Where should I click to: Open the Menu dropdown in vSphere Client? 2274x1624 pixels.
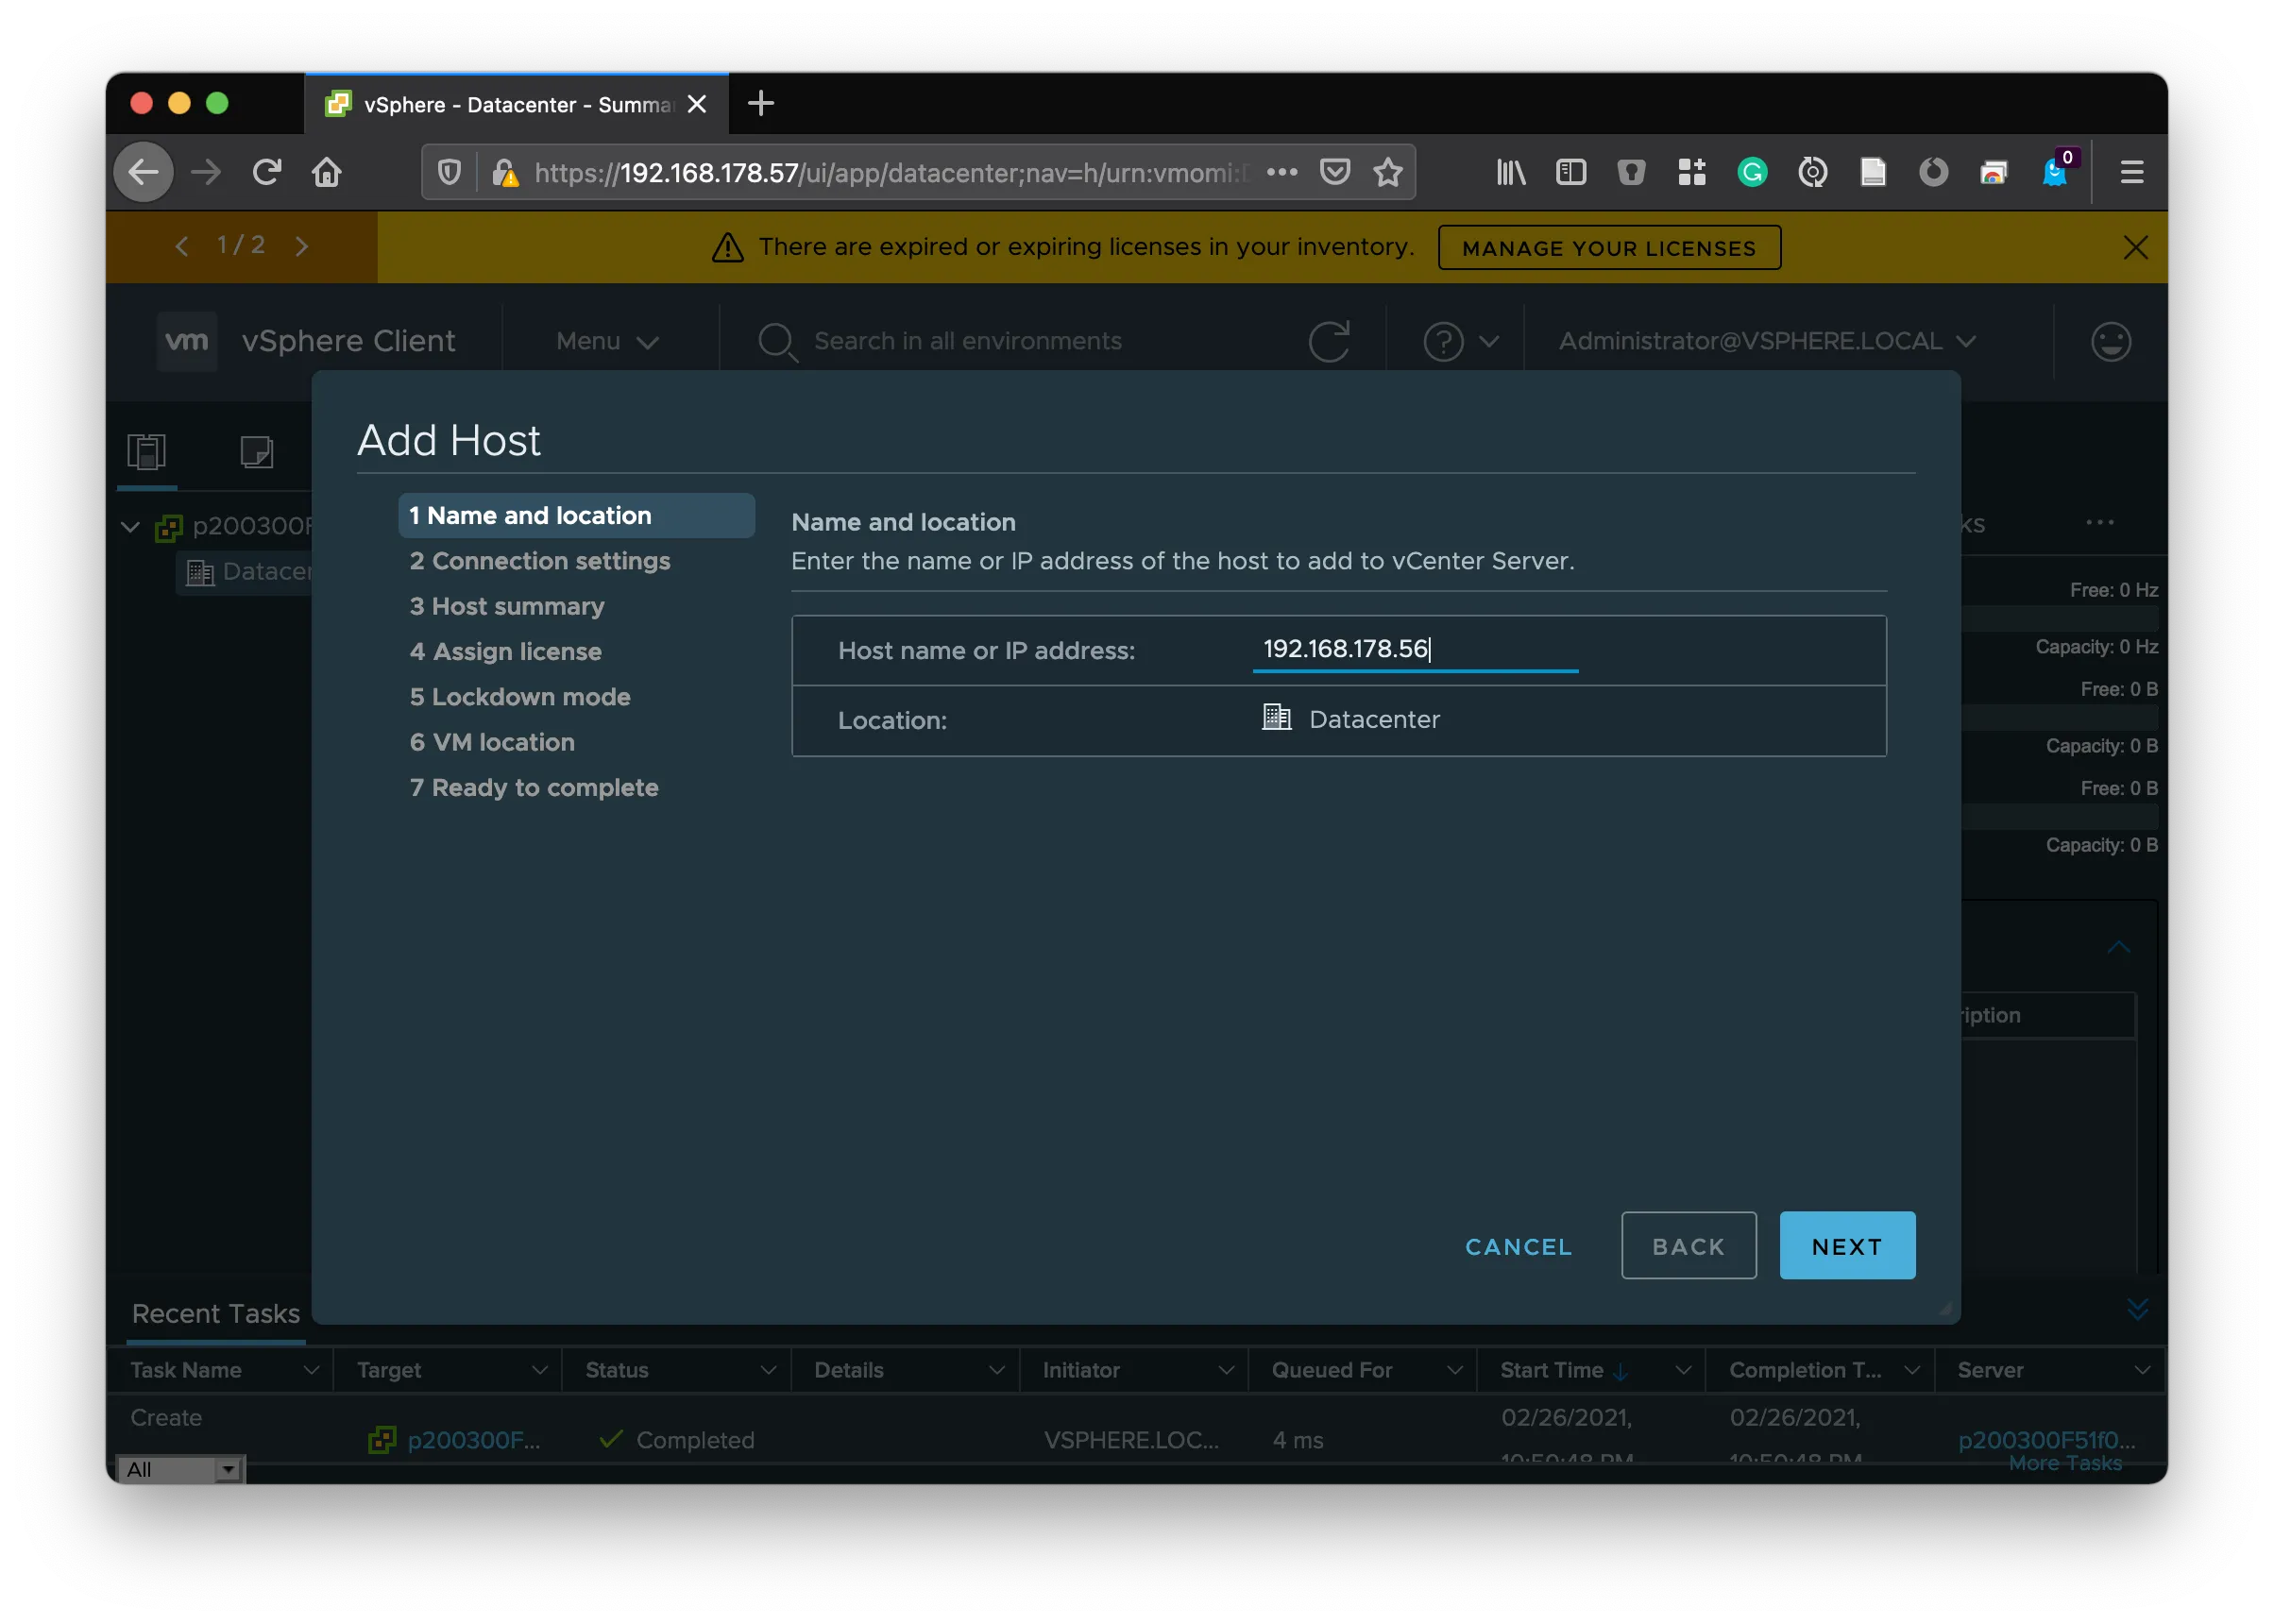[x=606, y=341]
